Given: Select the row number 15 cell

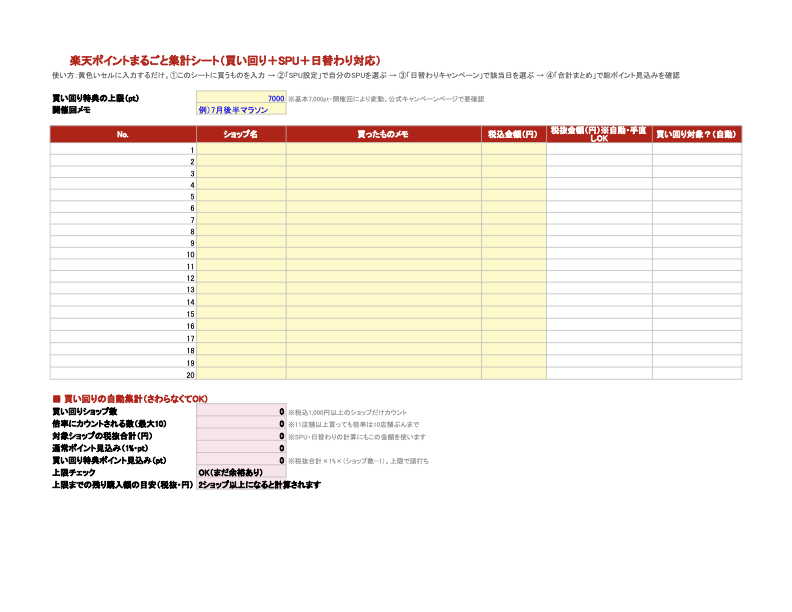Looking at the screenshot, I should pos(123,313).
